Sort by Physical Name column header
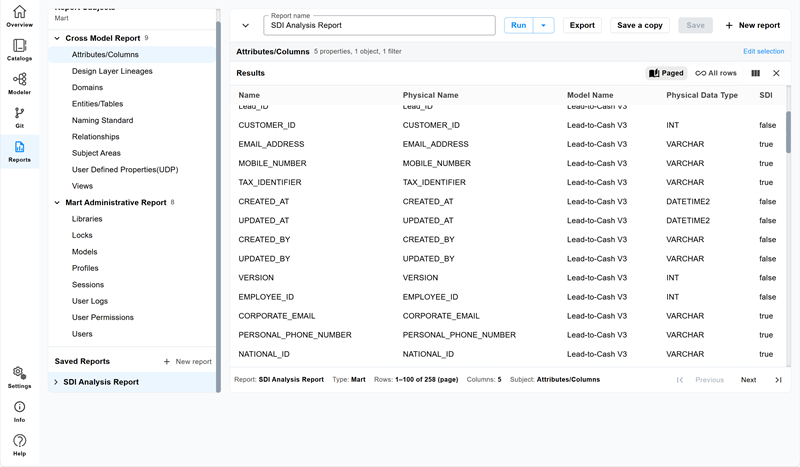The image size is (800, 467). click(431, 95)
